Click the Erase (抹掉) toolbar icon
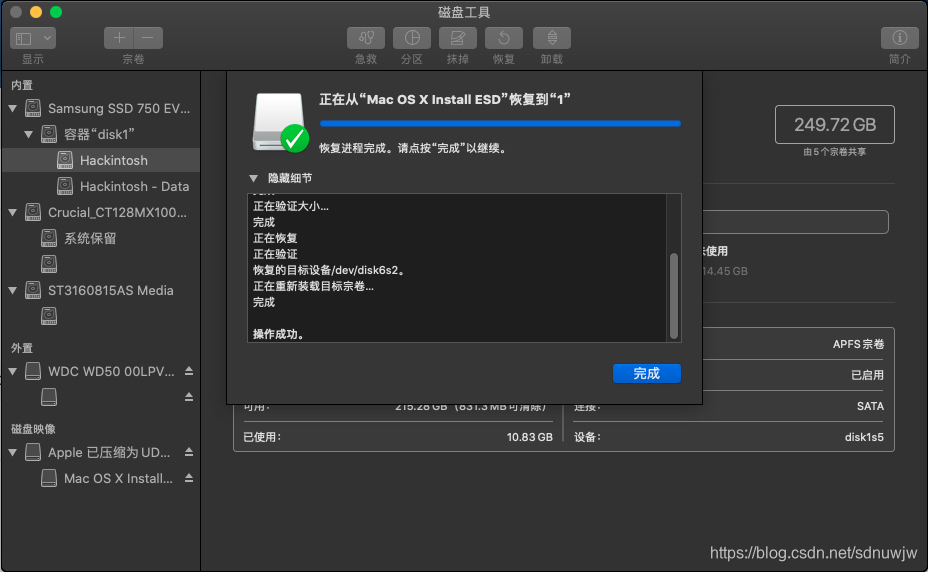This screenshot has height=572, width=928. tap(457, 38)
